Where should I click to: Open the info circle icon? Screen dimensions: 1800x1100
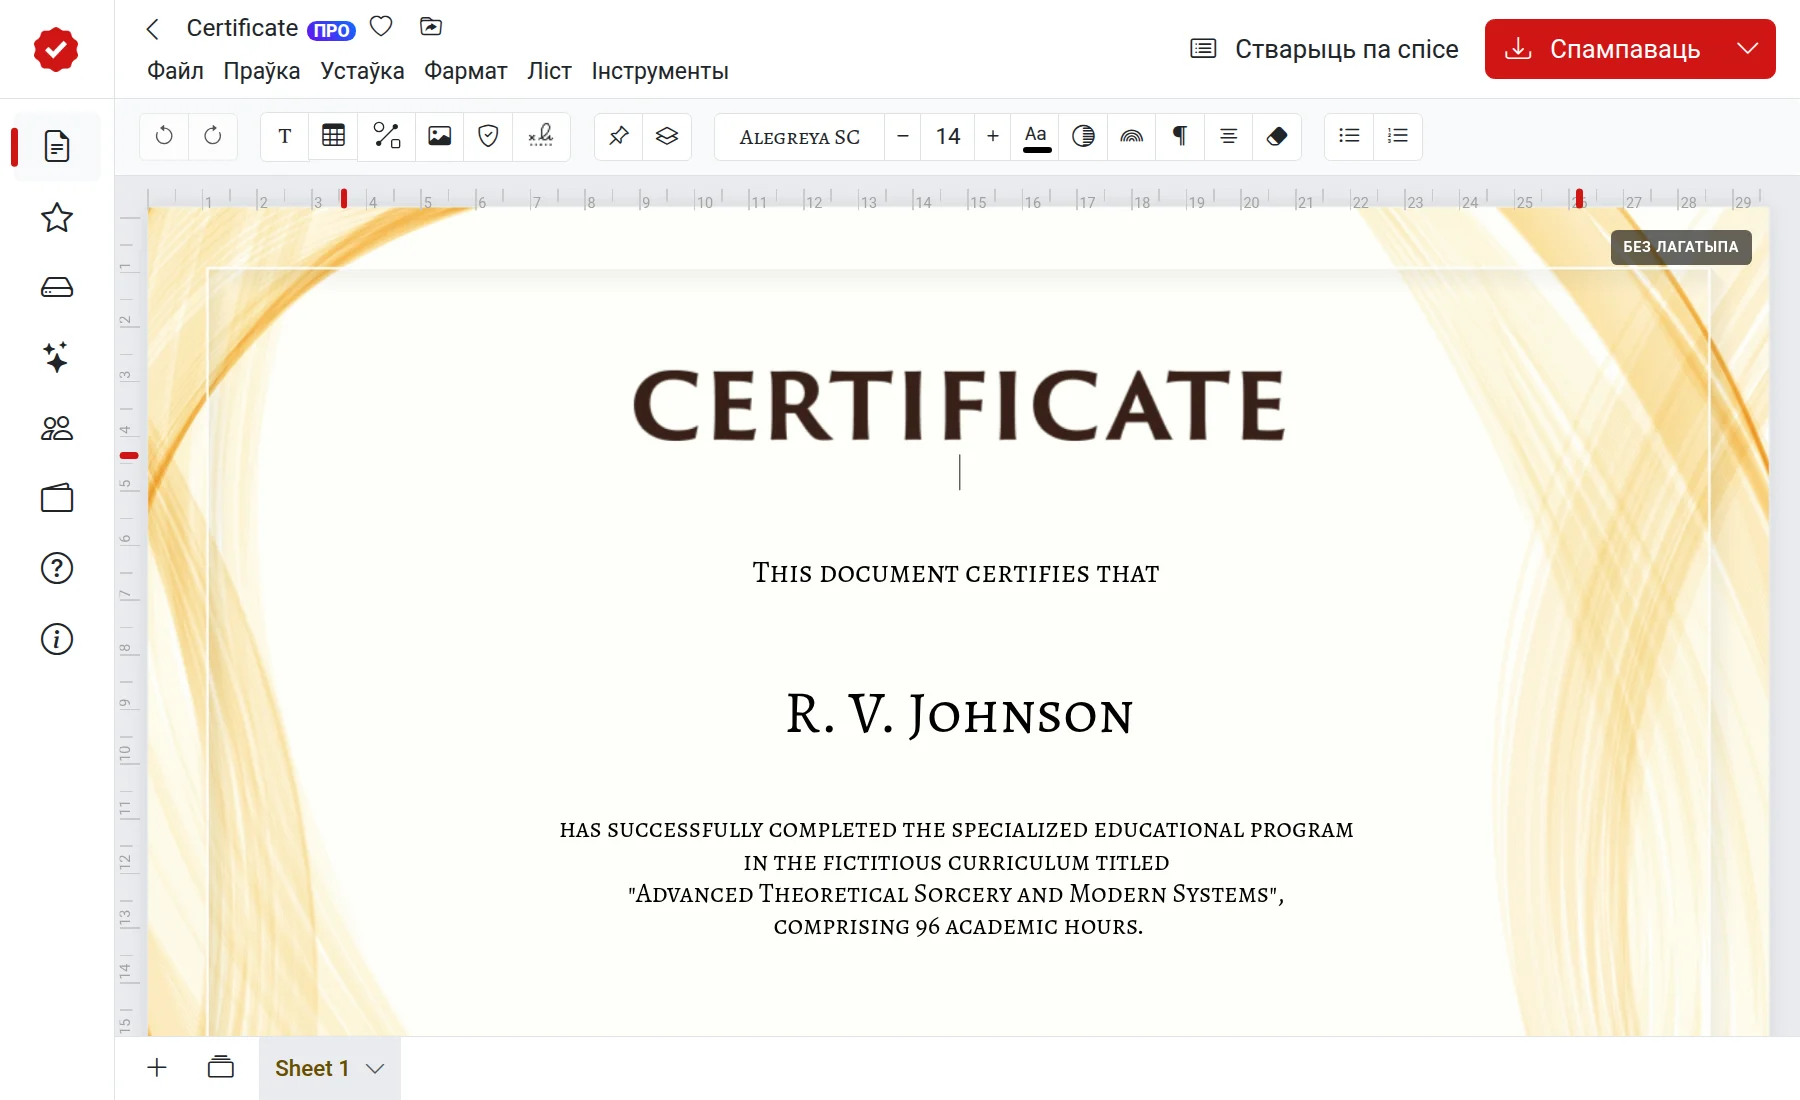pos(57,639)
